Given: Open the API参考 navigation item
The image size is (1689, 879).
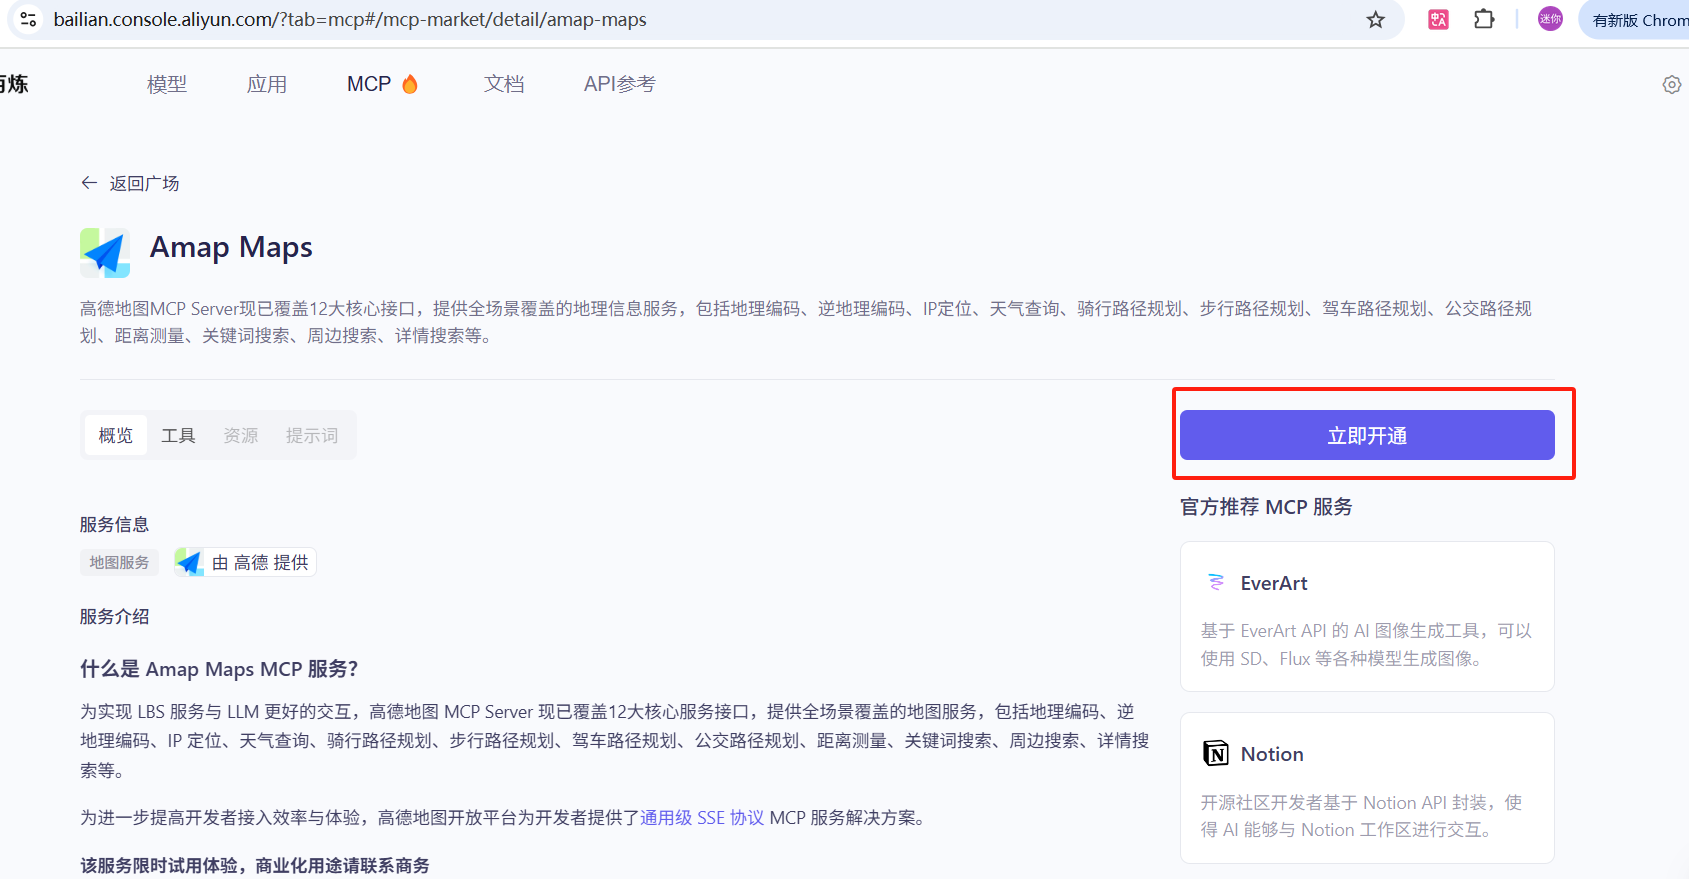Looking at the screenshot, I should coord(620,84).
